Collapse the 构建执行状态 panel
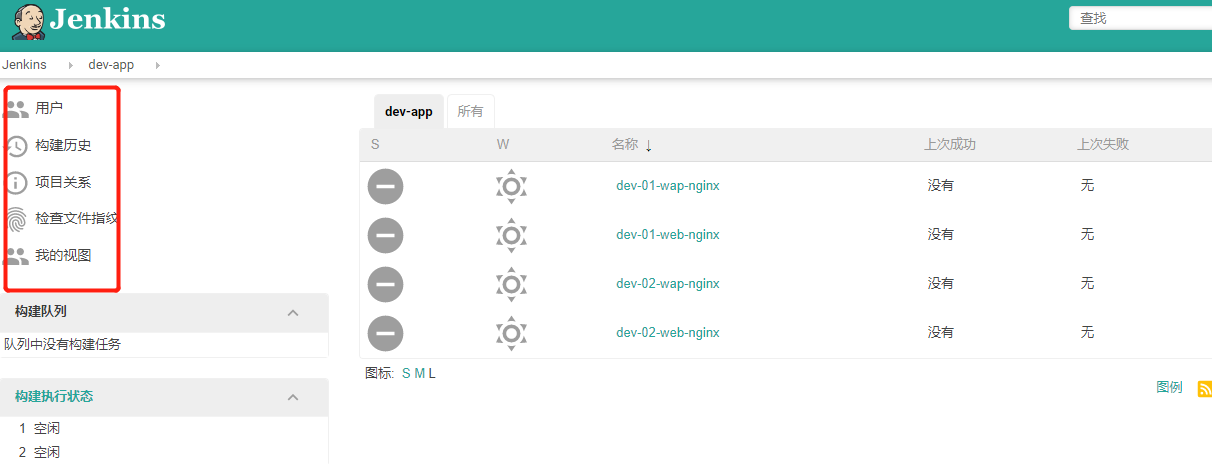The height and width of the screenshot is (464, 1212). [293, 397]
